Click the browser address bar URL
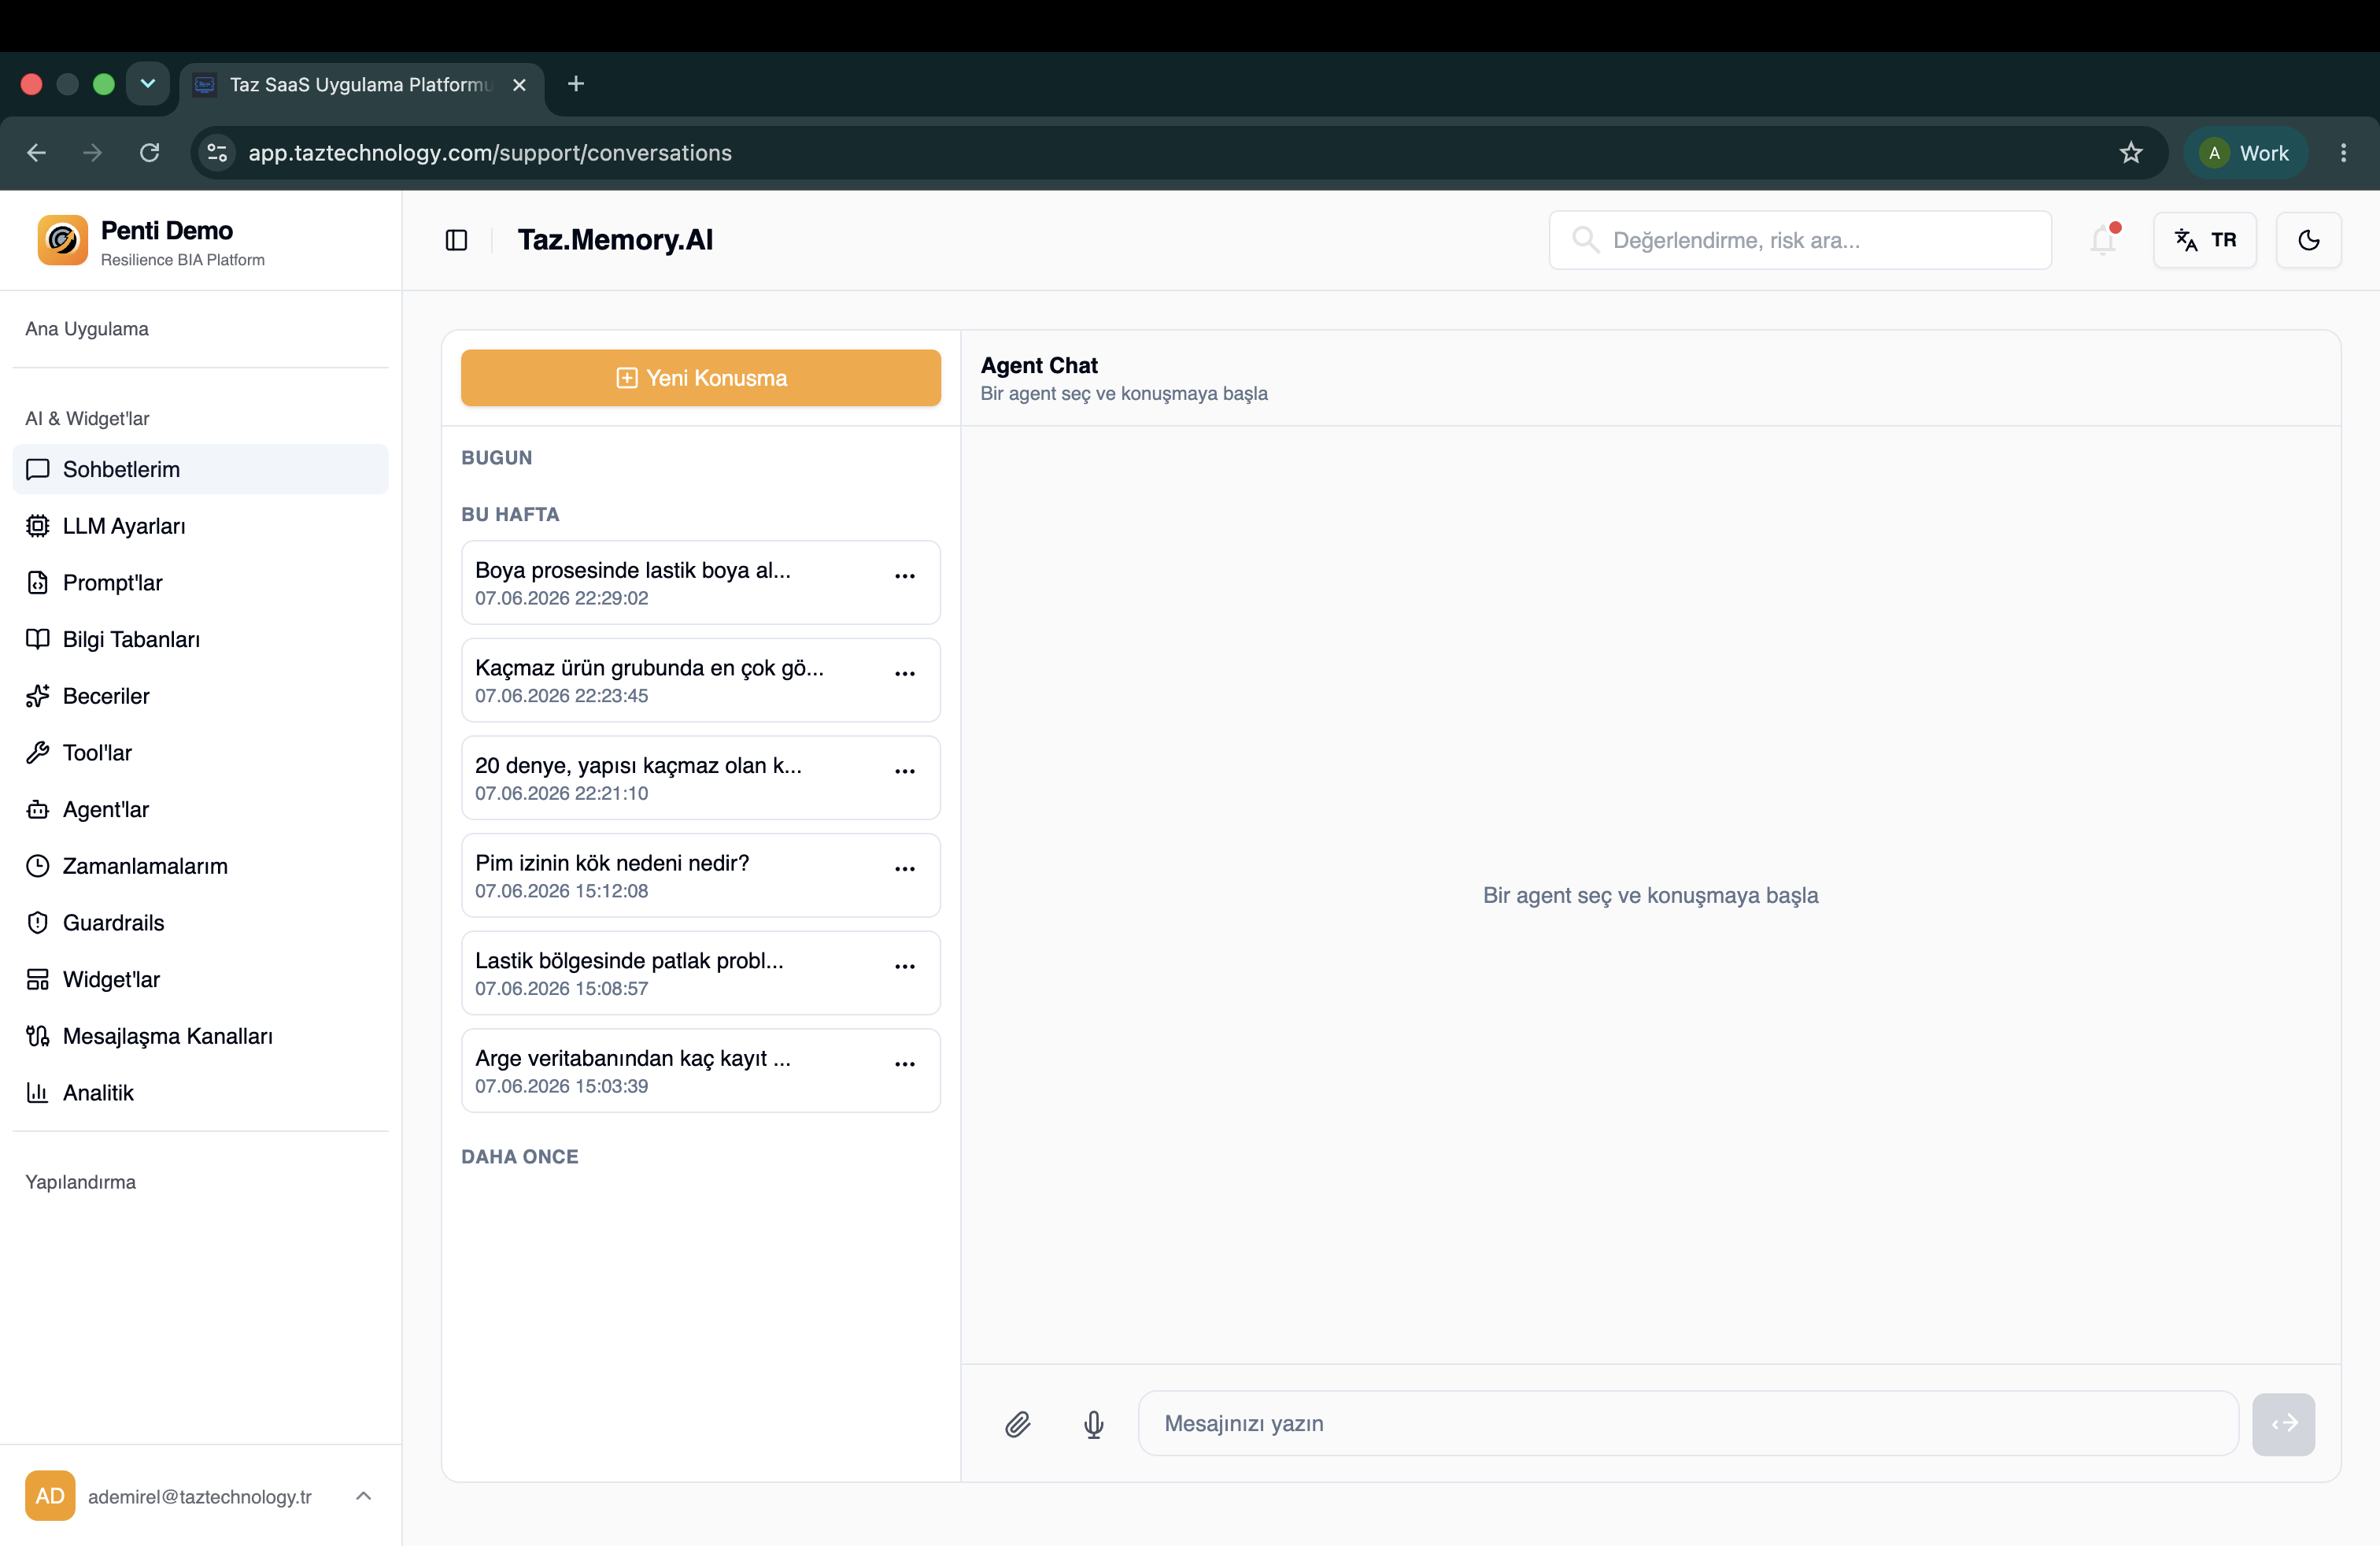Screen dimensions: 2380x1546 (x=490, y=153)
